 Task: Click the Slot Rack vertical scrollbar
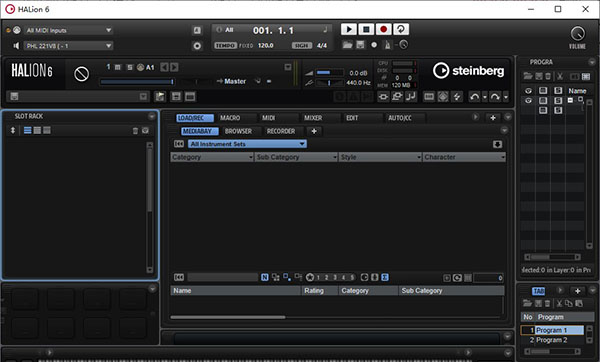pos(150,207)
